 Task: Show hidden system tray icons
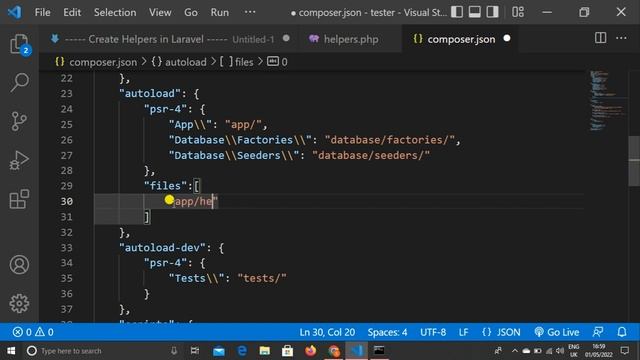click(x=514, y=351)
